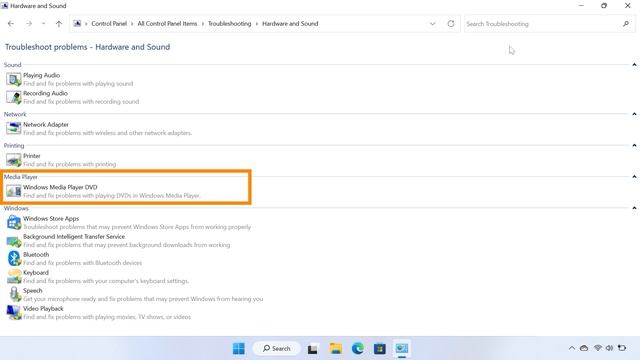Show hidden tray icons chevron
Image resolution: width=640 pixels, height=360 pixels.
[572, 348]
